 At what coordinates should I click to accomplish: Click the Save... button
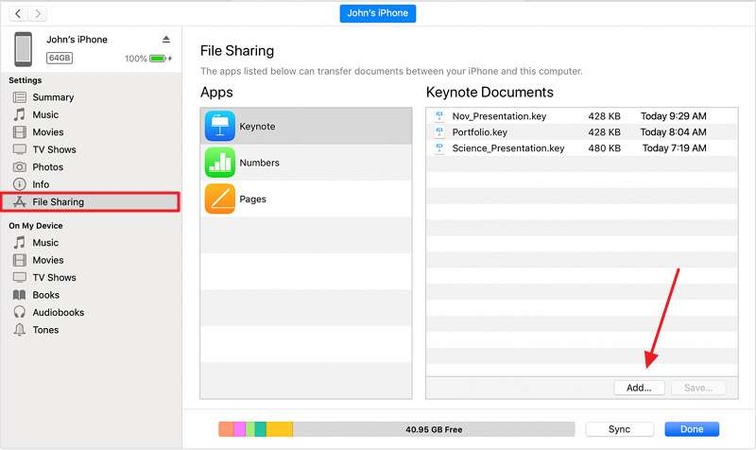[x=699, y=387]
